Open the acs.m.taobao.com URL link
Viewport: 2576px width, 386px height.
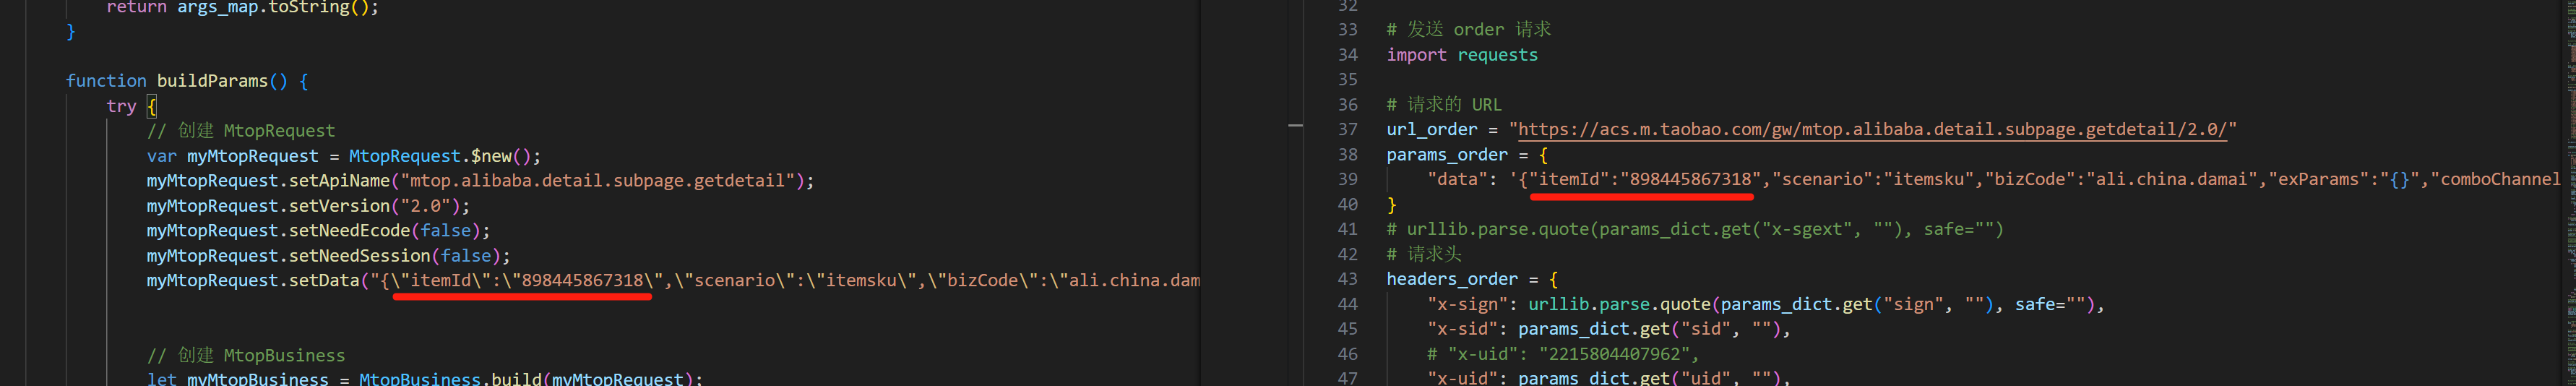pyautogui.click(x=1872, y=130)
